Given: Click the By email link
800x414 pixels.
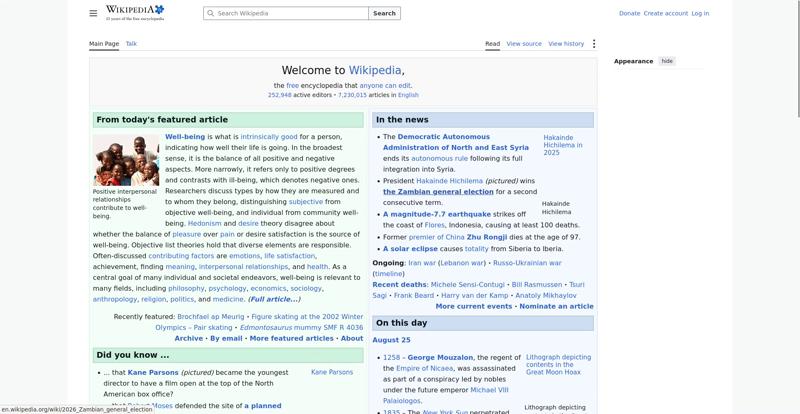Looking at the screenshot, I should (x=226, y=338).
